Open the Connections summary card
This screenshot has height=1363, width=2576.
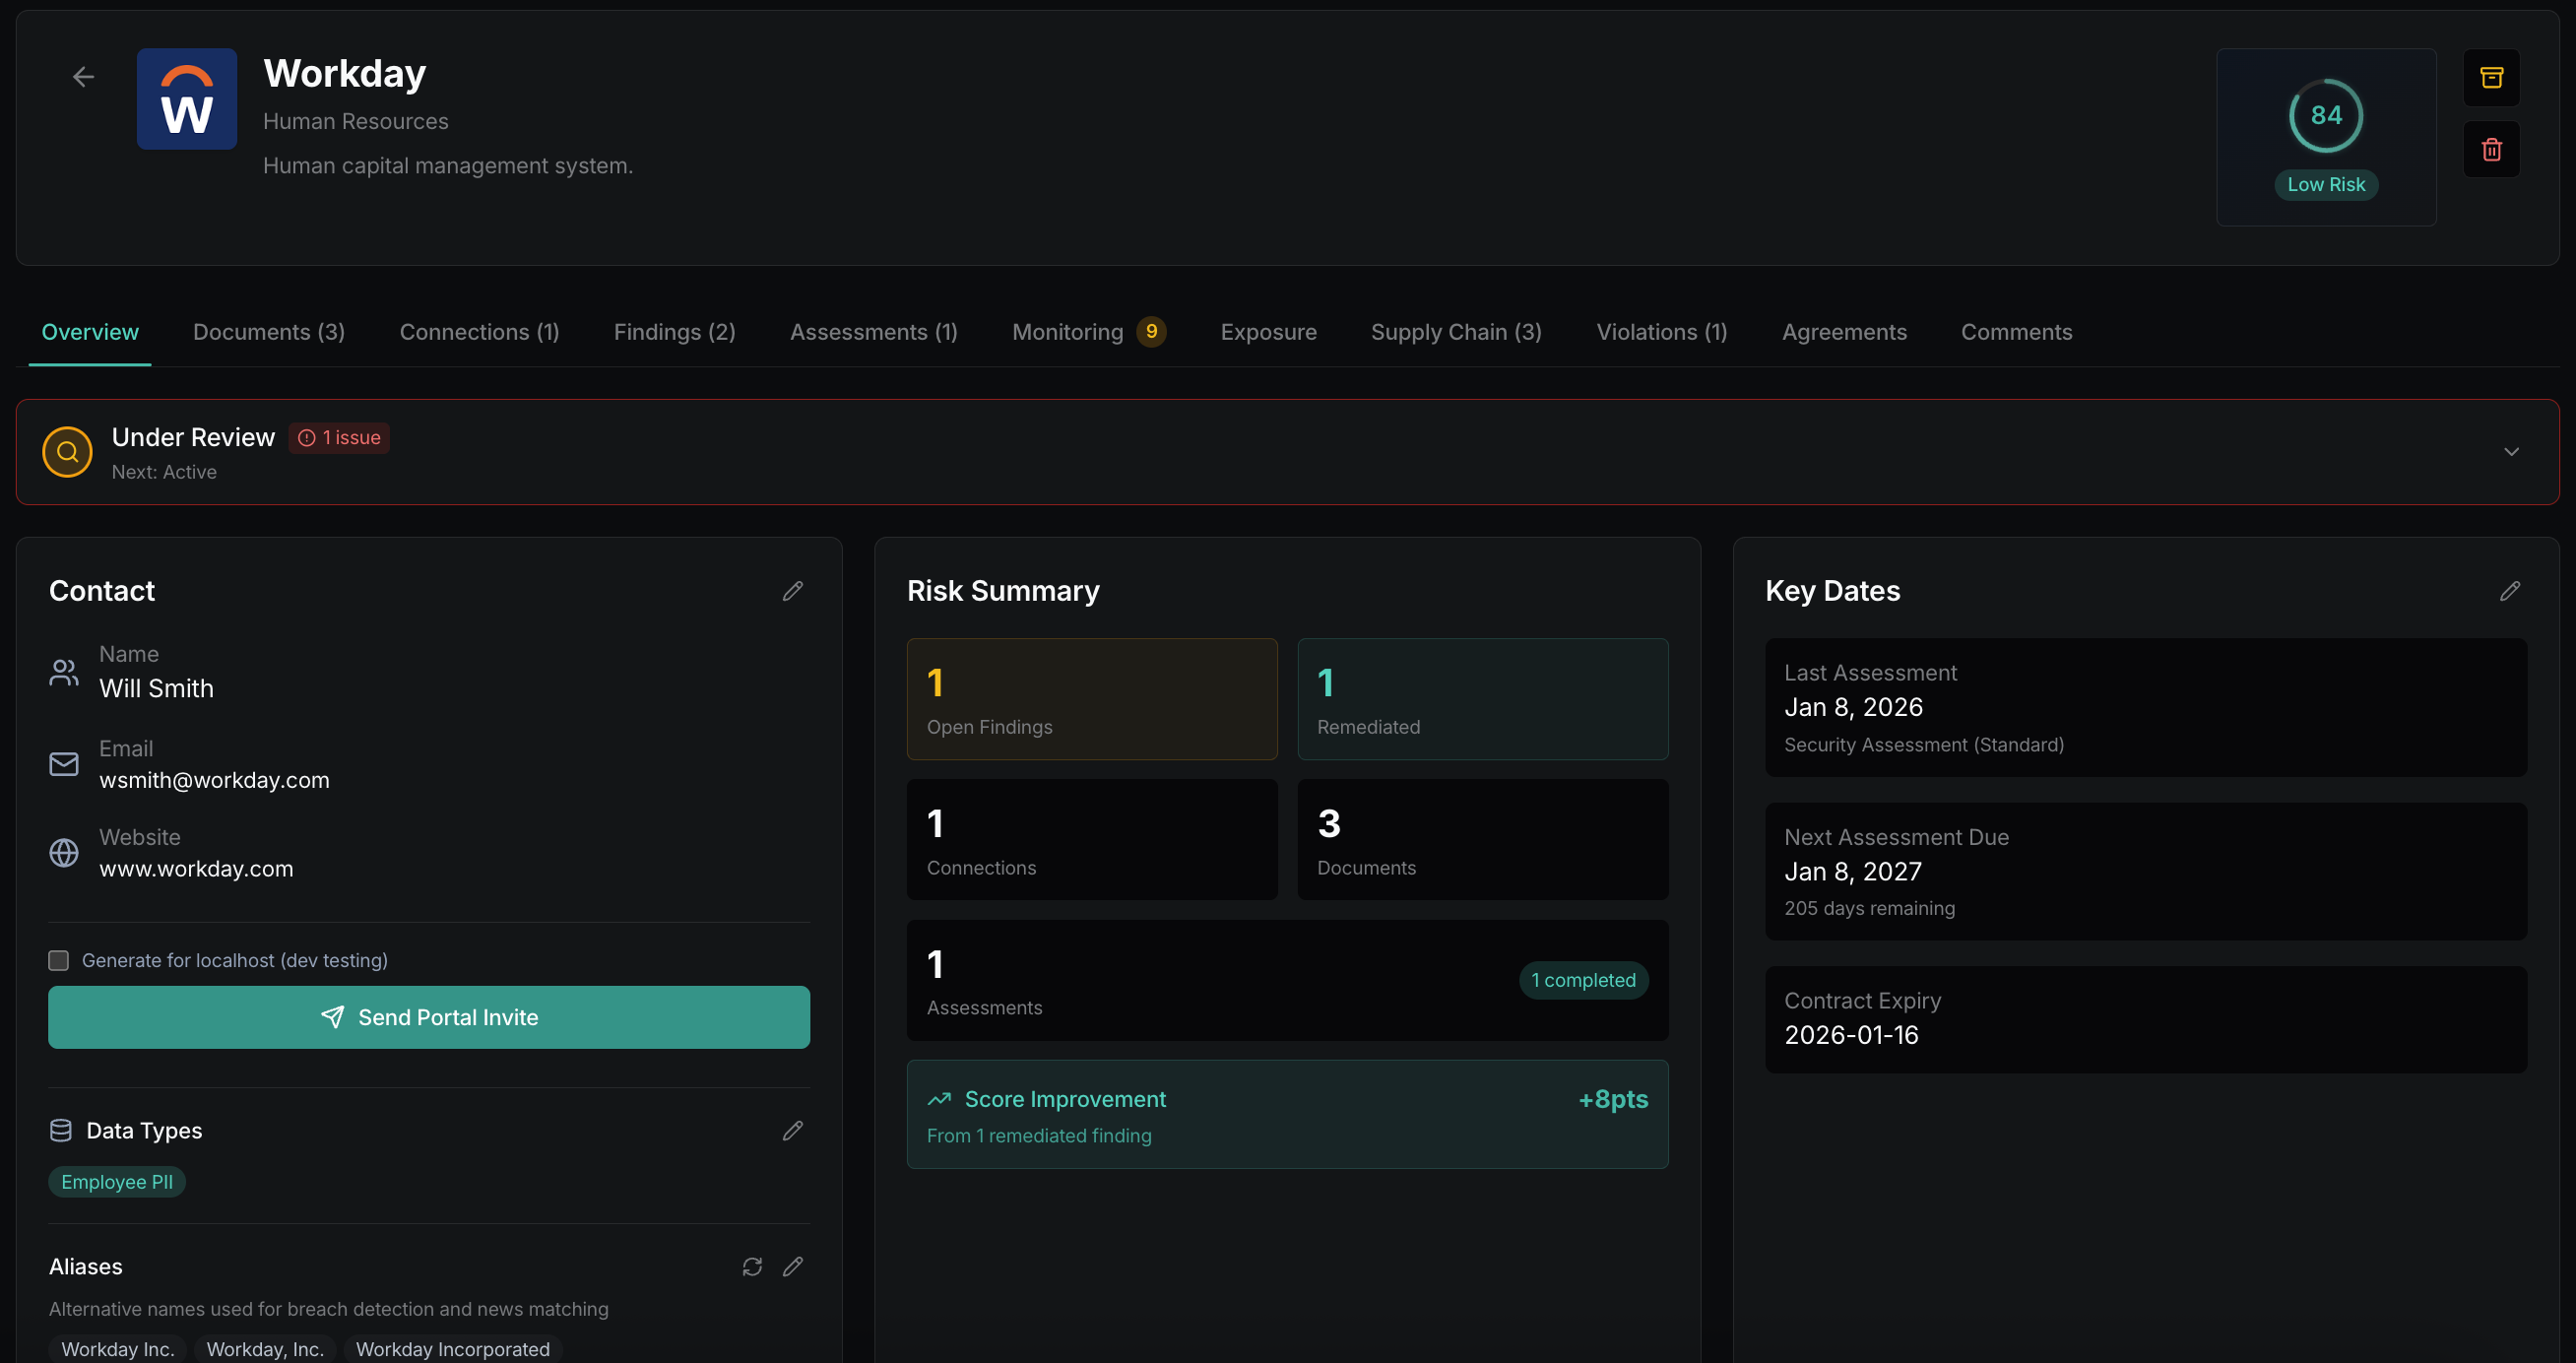[1092, 840]
